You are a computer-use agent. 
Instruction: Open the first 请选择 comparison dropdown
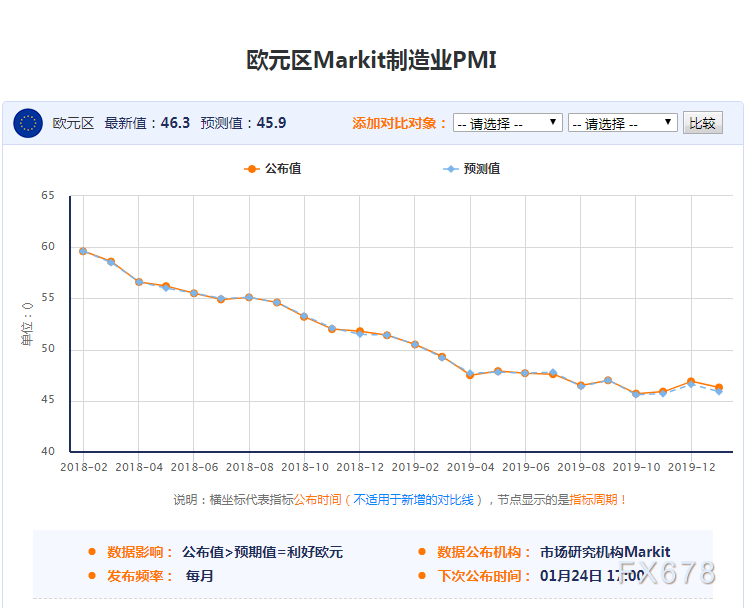[508, 123]
